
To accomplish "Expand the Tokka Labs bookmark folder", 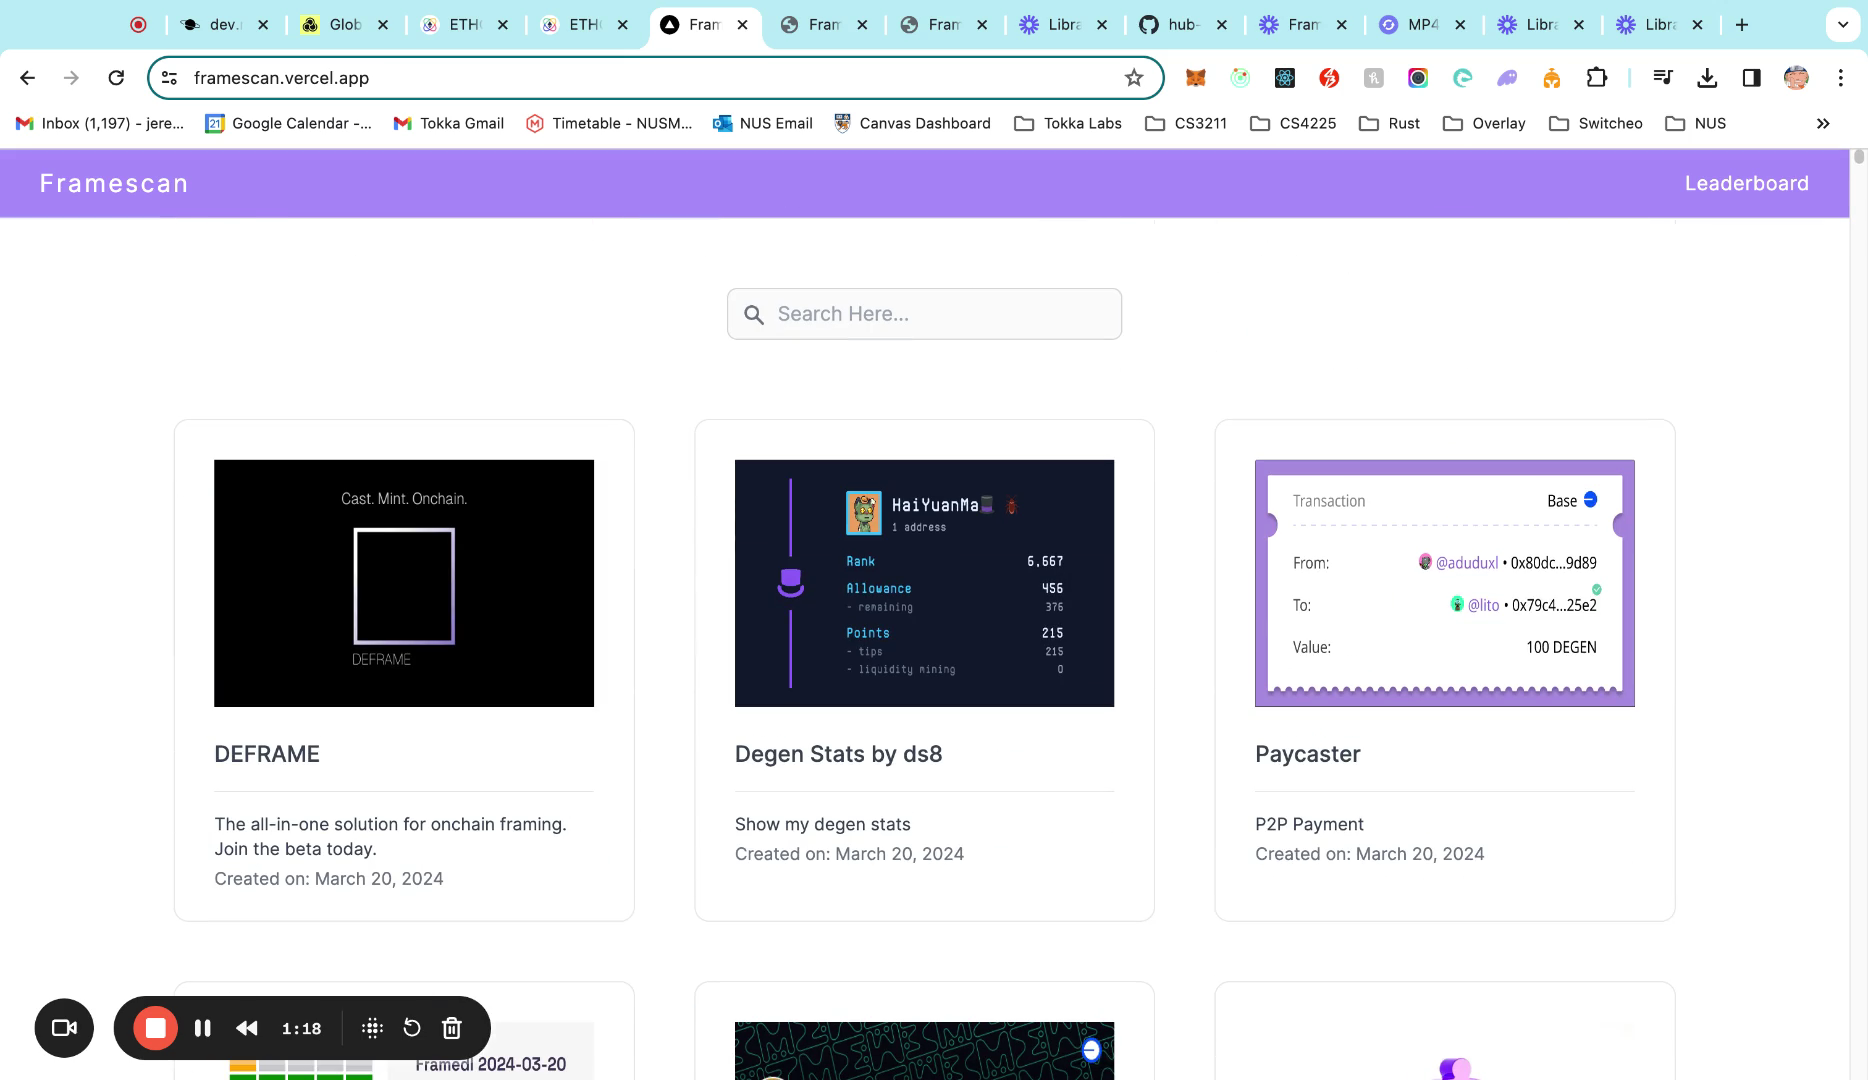I will click(x=1068, y=123).
